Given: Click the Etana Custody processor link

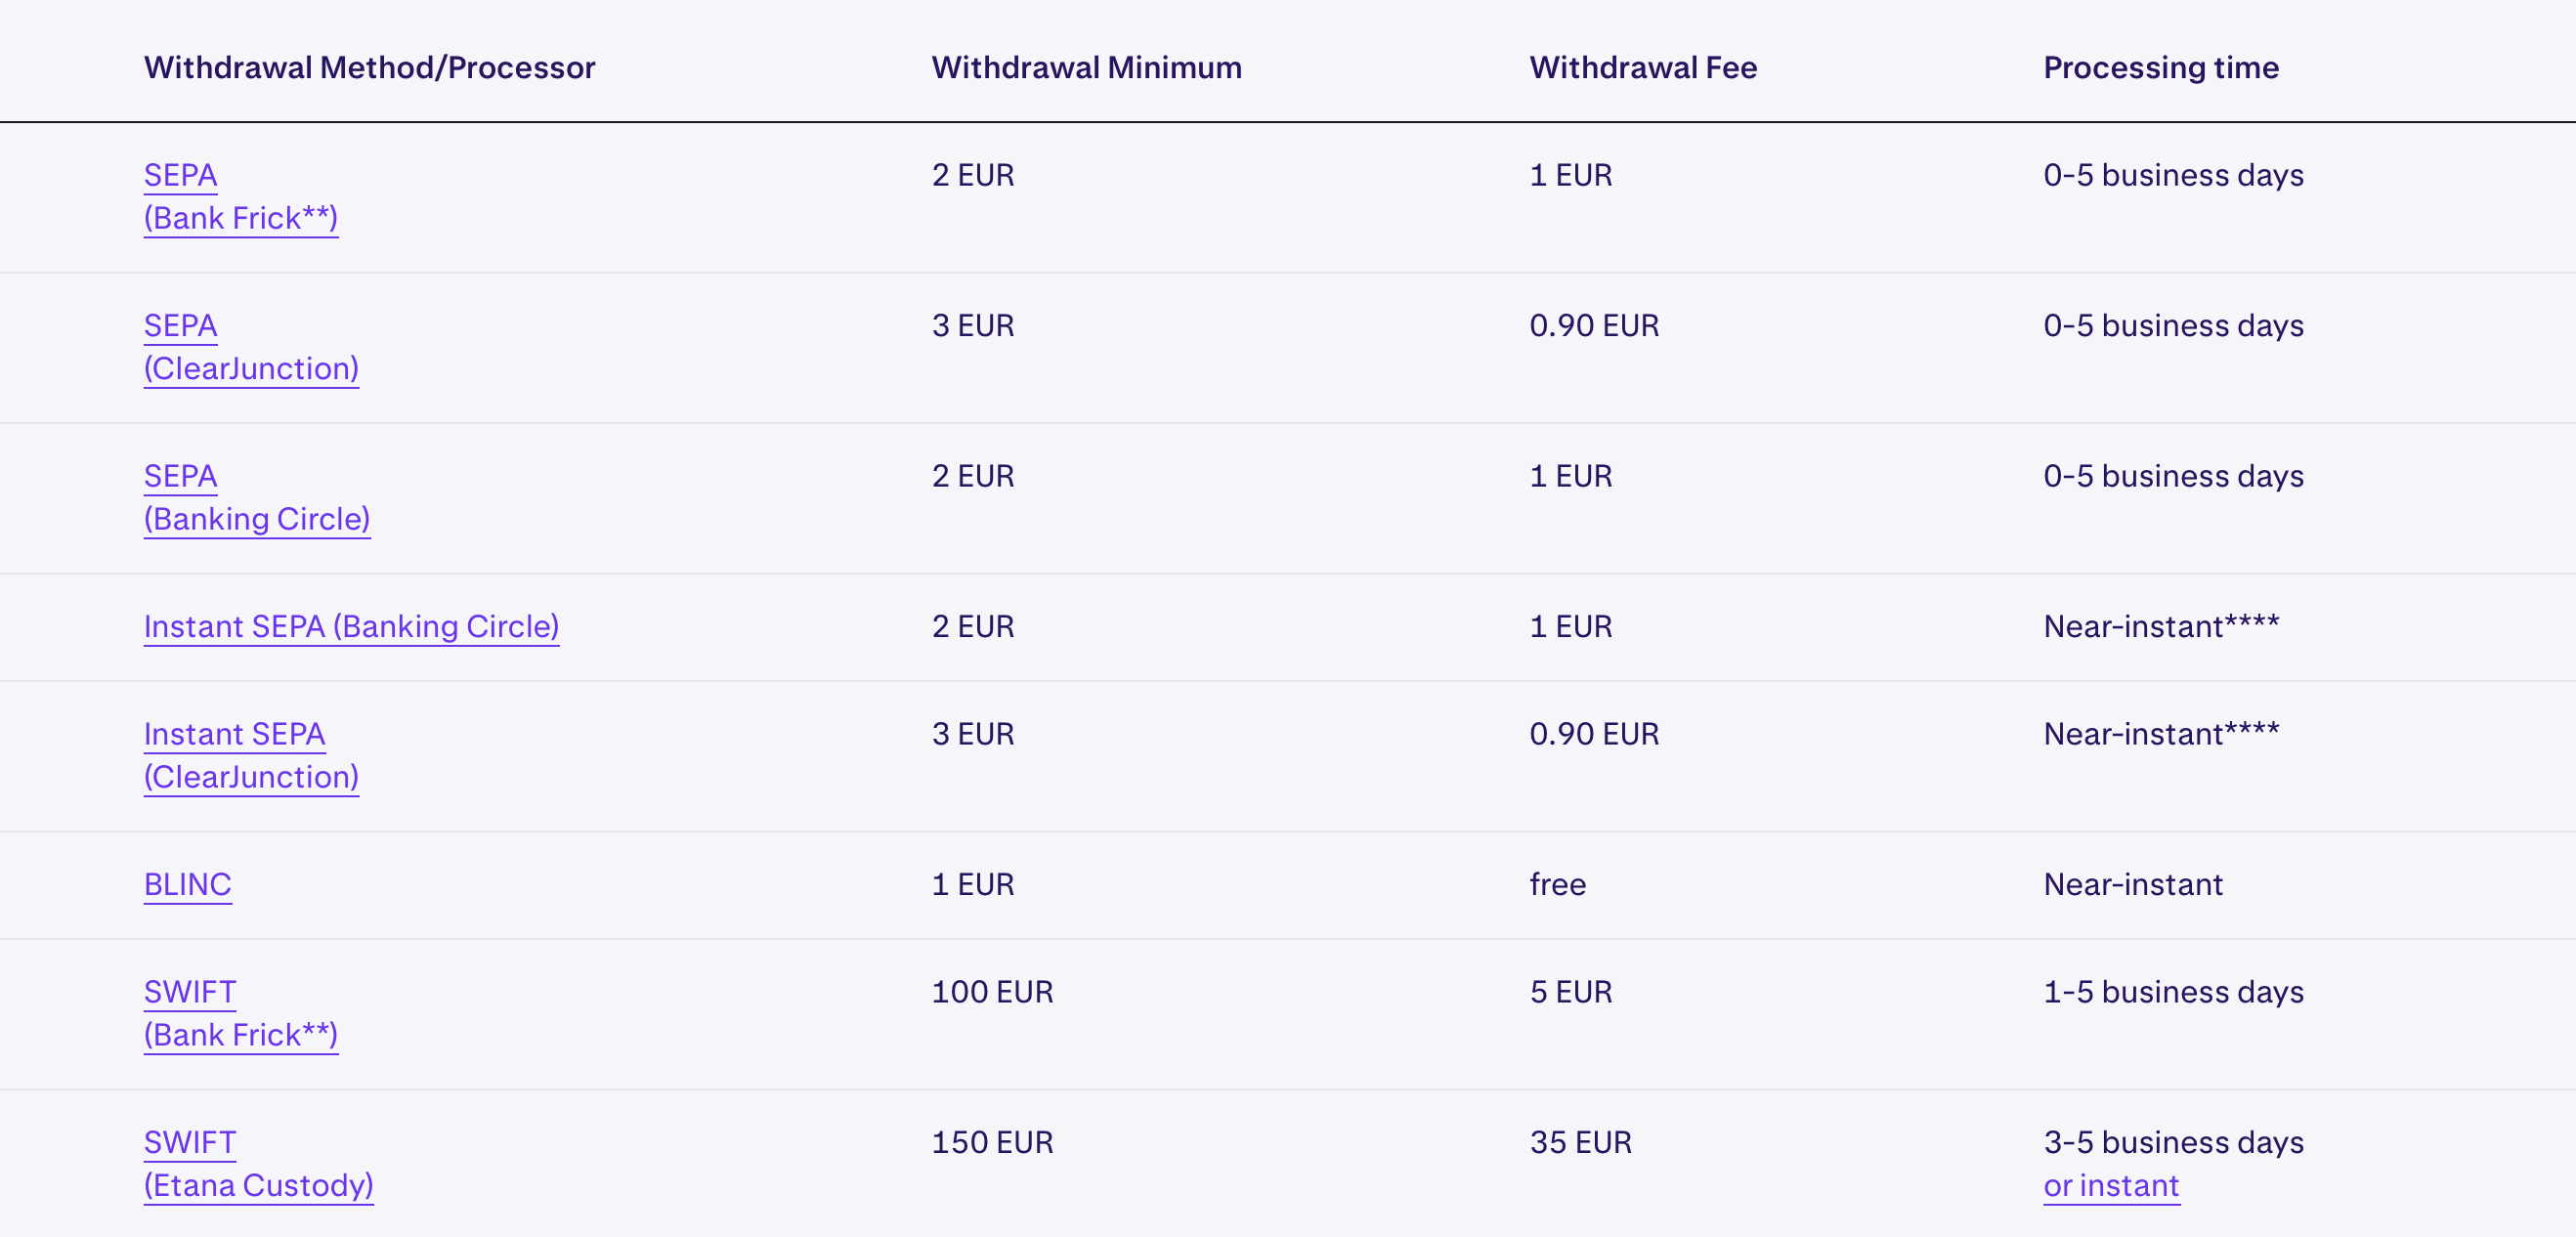Looking at the screenshot, I should tap(258, 1185).
